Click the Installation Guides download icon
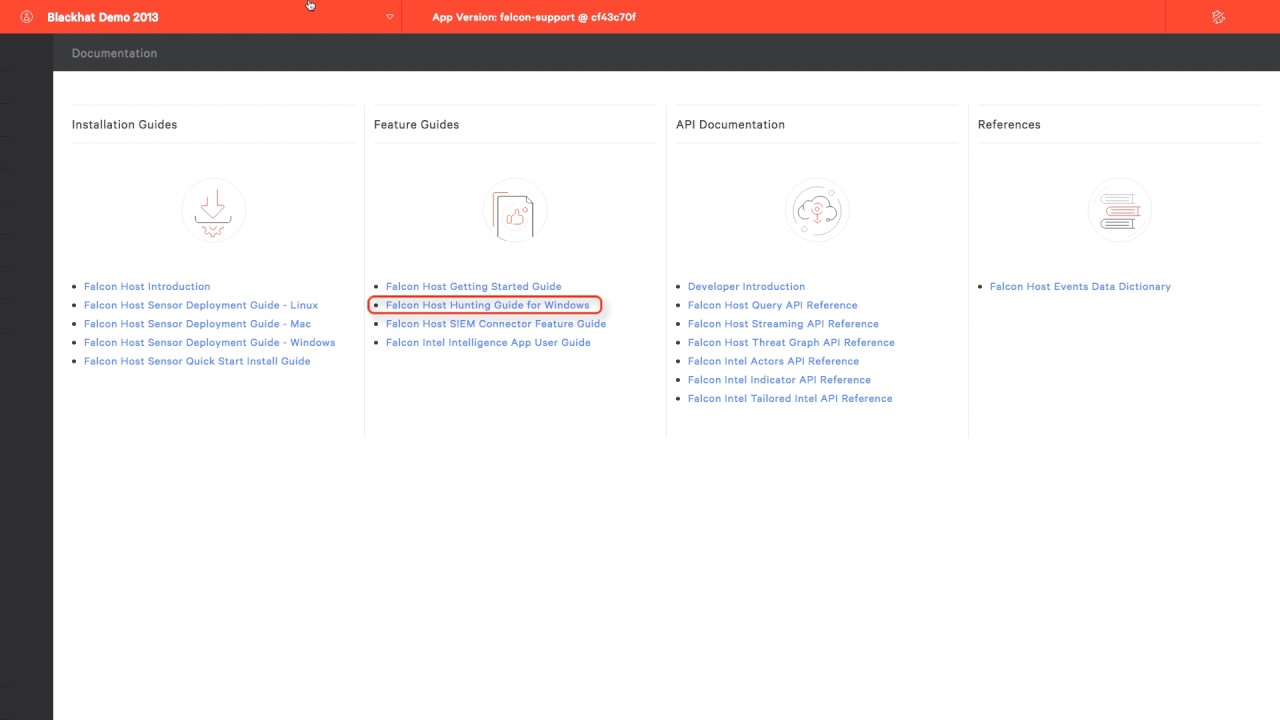 tap(213, 210)
